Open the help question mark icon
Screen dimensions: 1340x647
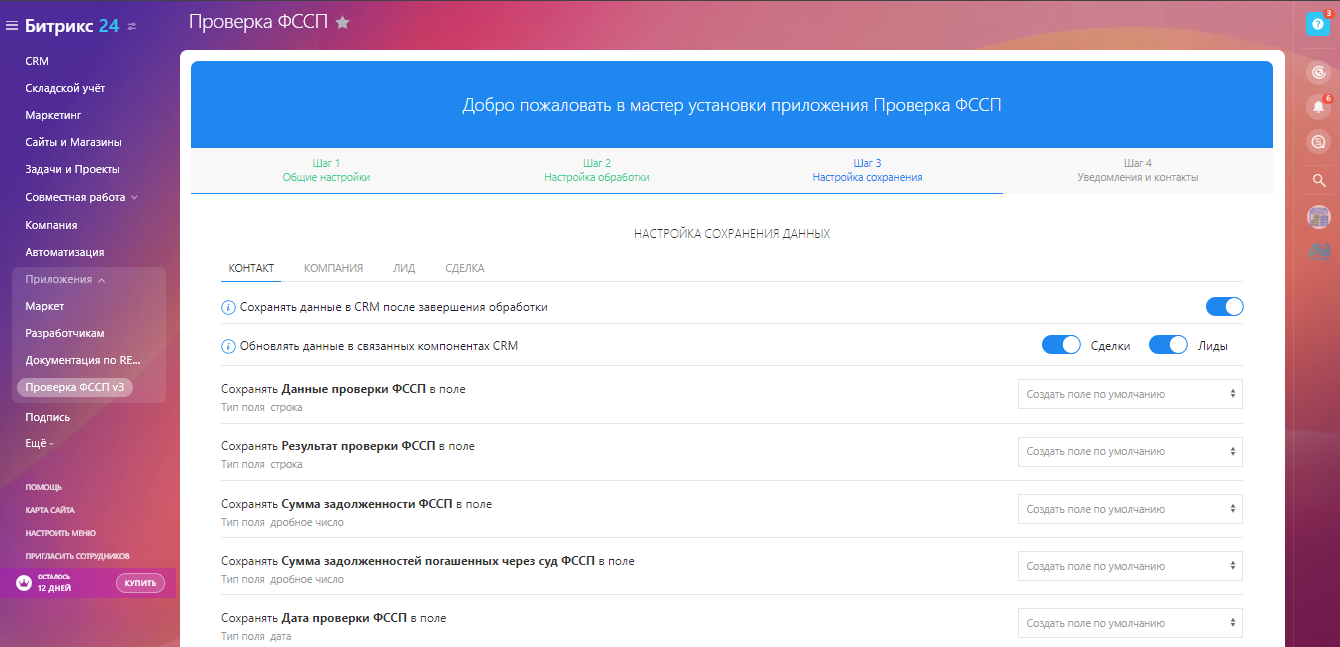pos(1318,23)
